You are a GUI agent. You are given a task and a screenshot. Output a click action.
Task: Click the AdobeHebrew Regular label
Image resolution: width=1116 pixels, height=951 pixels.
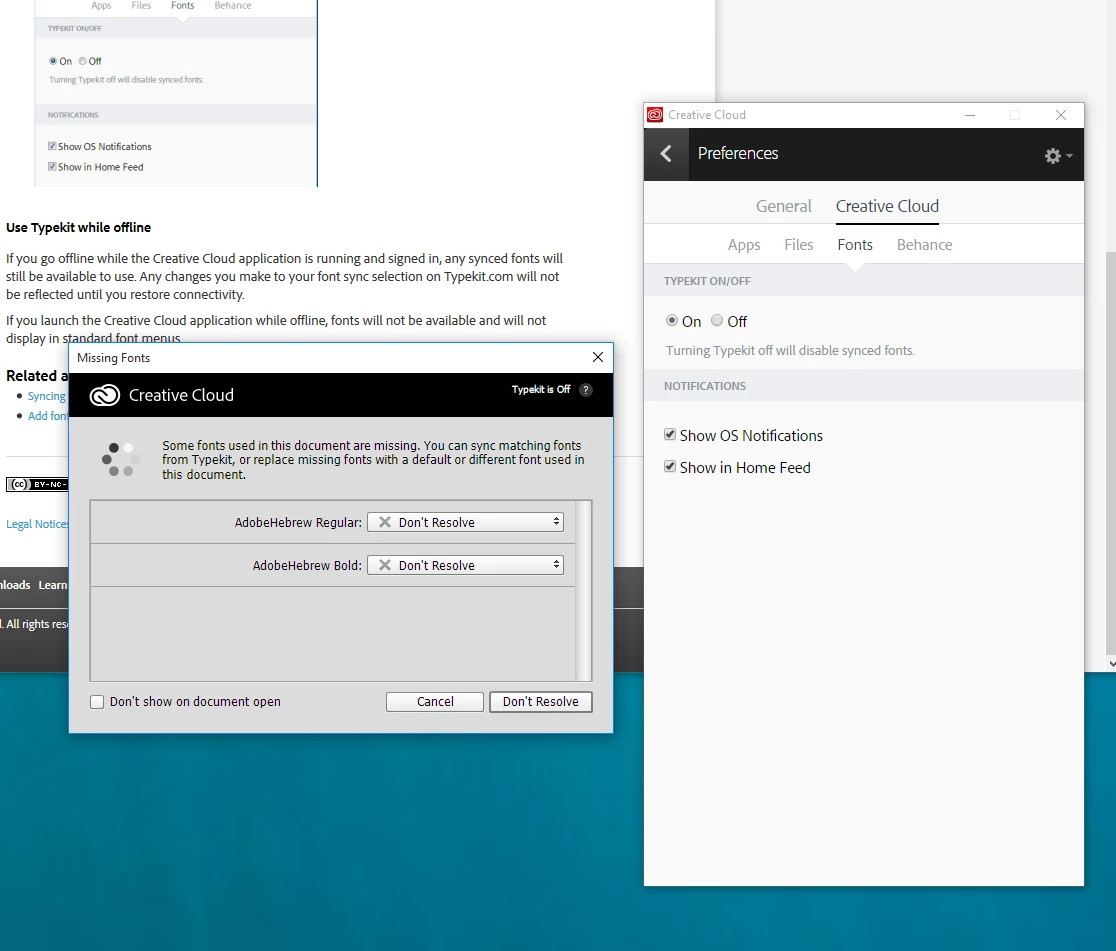pyautogui.click(x=298, y=522)
